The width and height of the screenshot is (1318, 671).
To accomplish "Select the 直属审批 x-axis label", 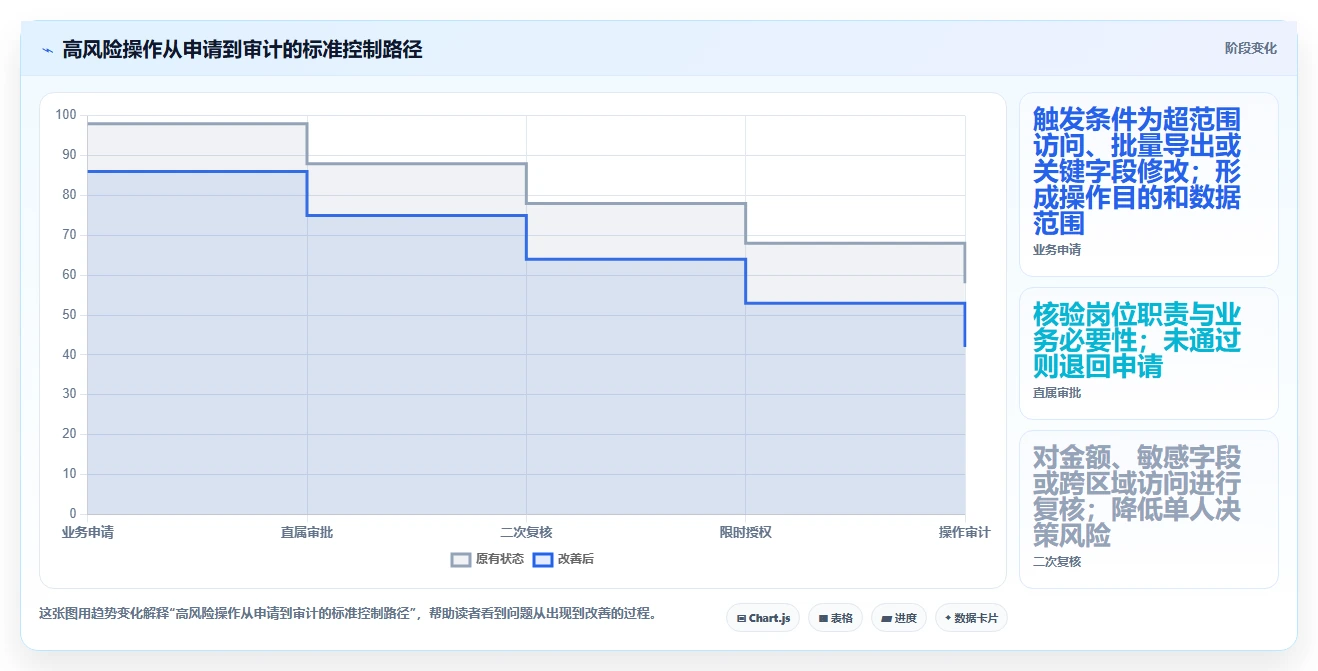I will pyautogui.click(x=307, y=532).
